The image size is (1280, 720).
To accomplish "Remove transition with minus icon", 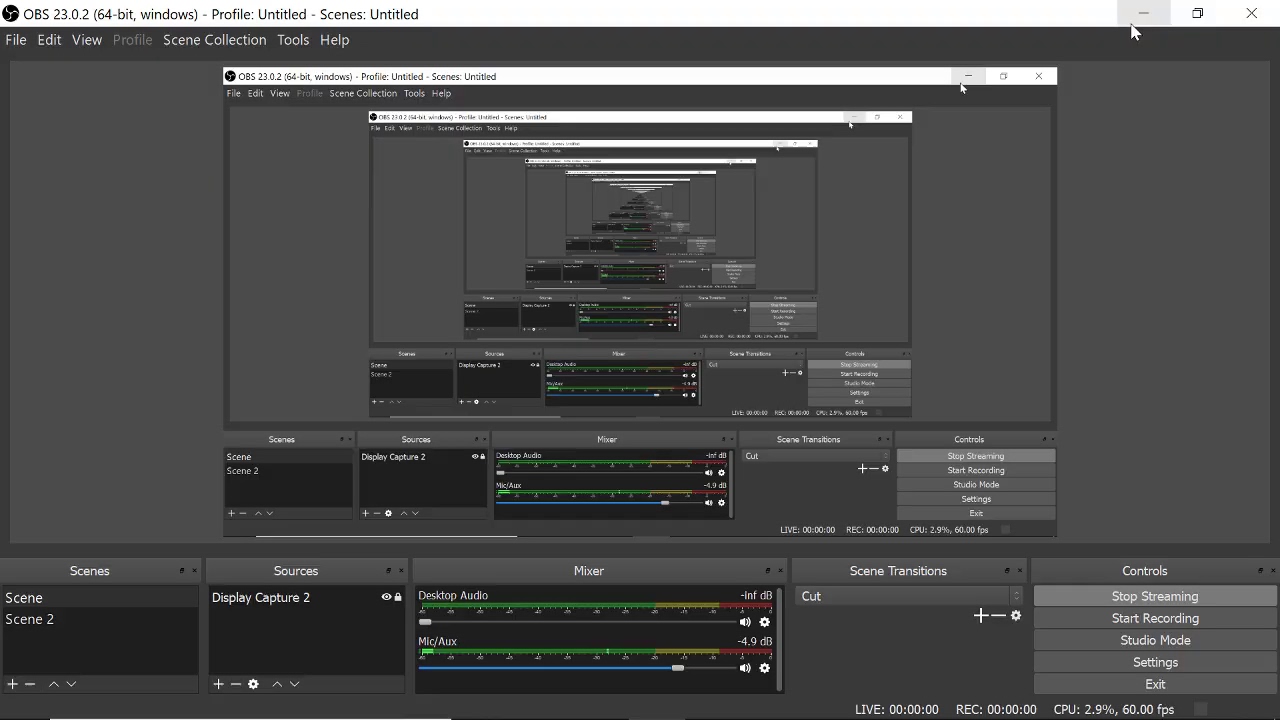I will click(998, 616).
